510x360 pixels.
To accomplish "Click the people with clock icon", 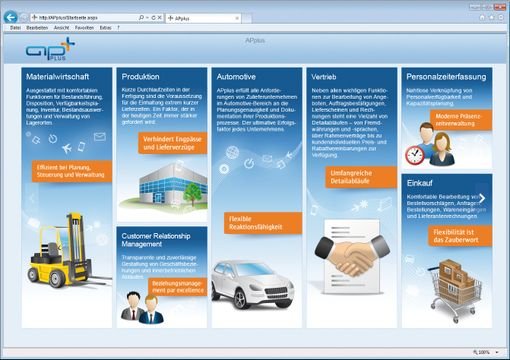I will click(x=430, y=144).
